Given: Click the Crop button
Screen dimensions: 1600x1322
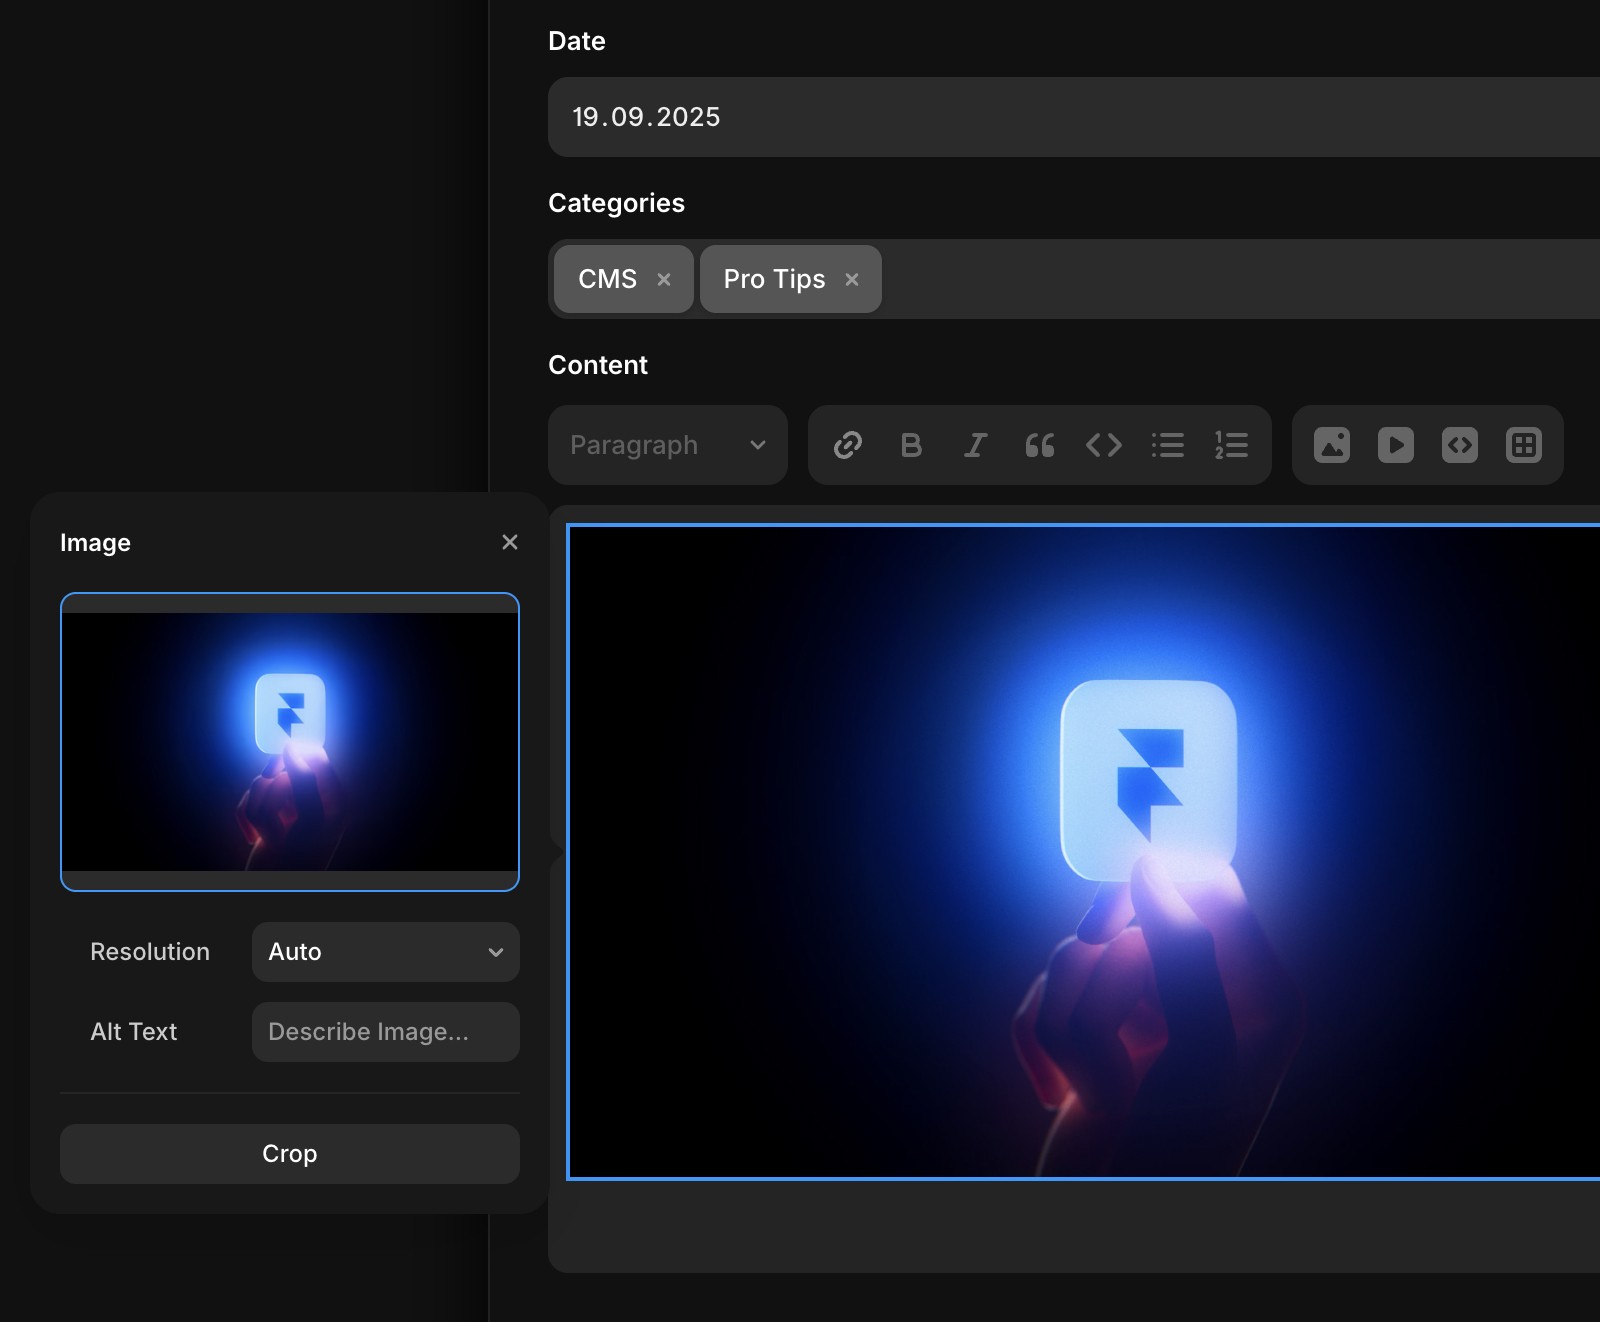Looking at the screenshot, I should (x=290, y=1154).
